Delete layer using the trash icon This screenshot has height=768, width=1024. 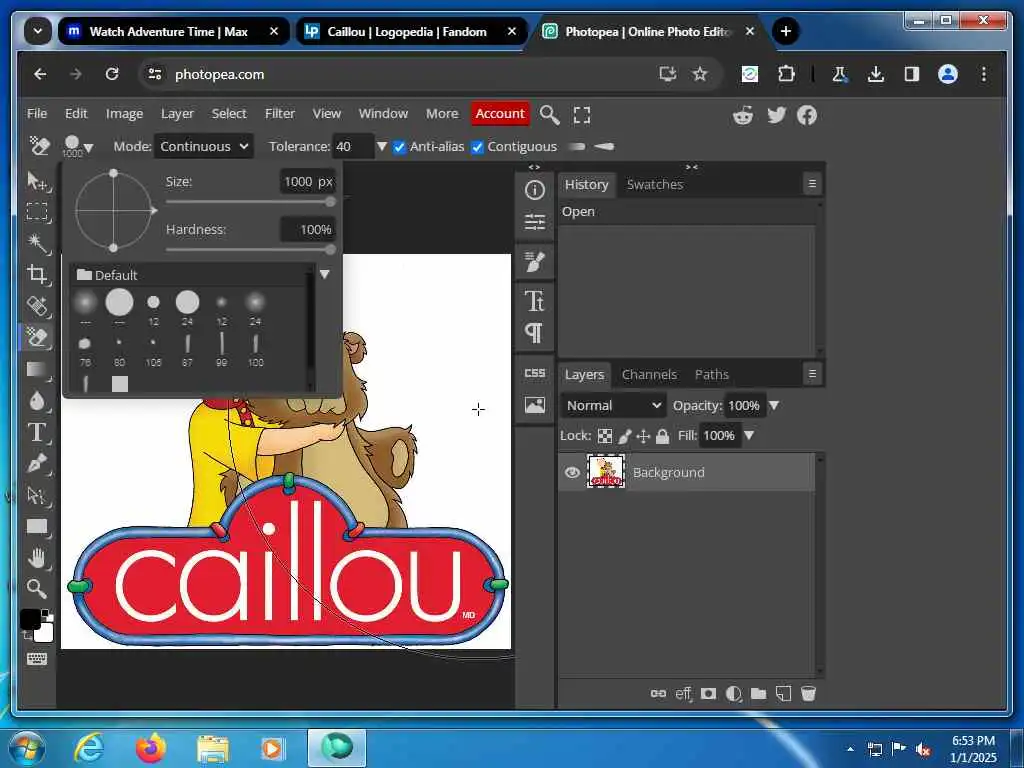pyautogui.click(x=808, y=694)
